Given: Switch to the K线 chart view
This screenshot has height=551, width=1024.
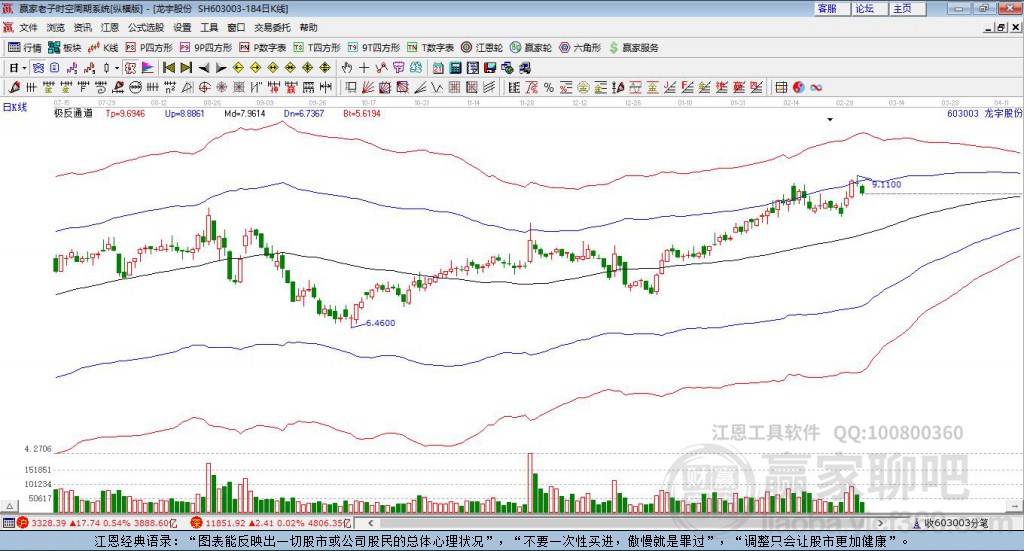Looking at the screenshot, I should click(103, 48).
